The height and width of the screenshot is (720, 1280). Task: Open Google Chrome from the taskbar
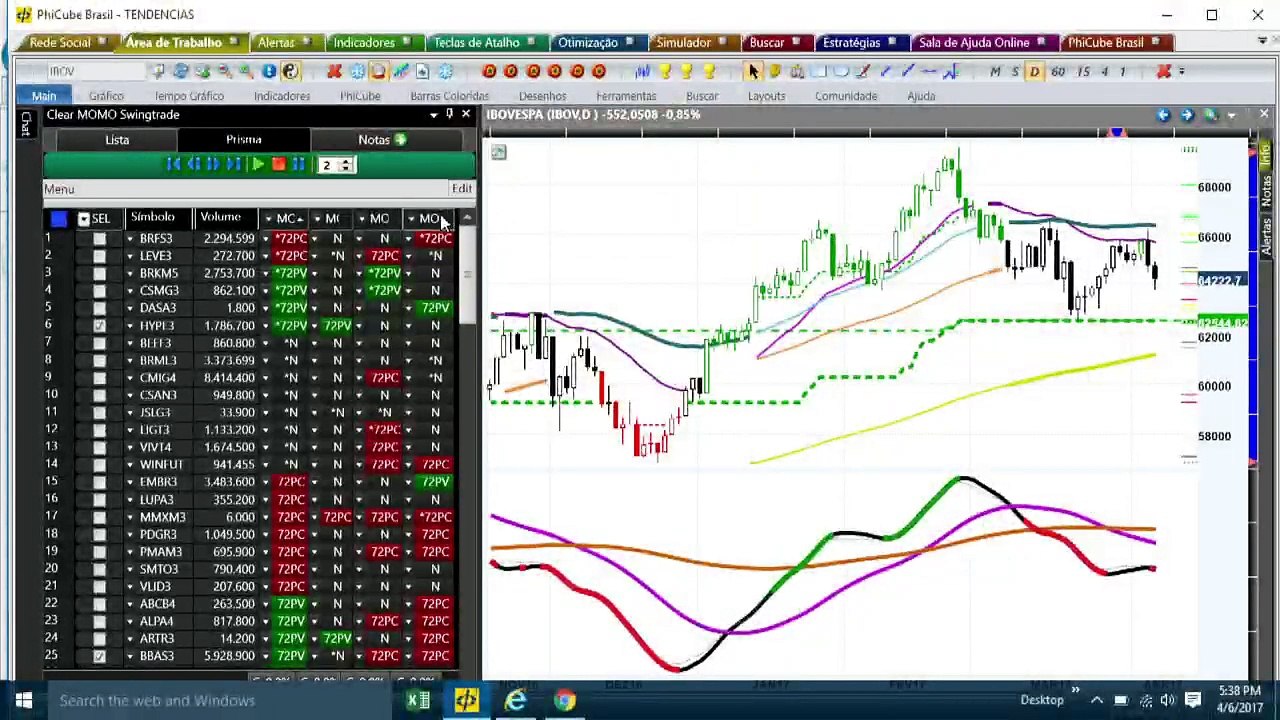[x=564, y=700]
